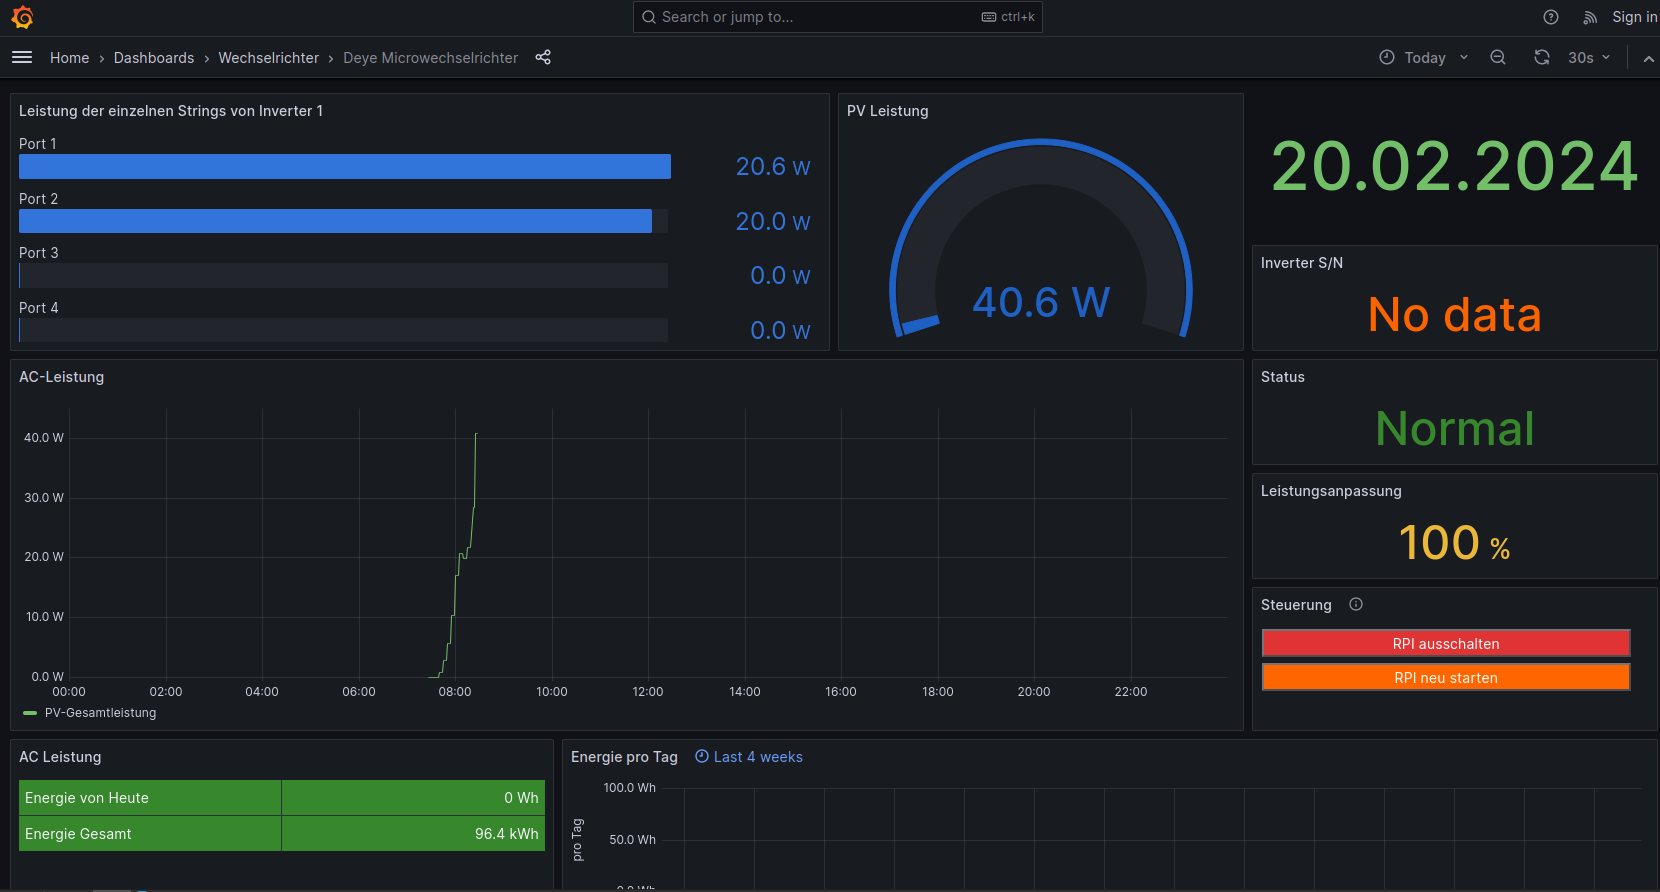Click the Steuerung info icon
This screenshot has height=892, width=1660.
click(x=1356, y=604)
